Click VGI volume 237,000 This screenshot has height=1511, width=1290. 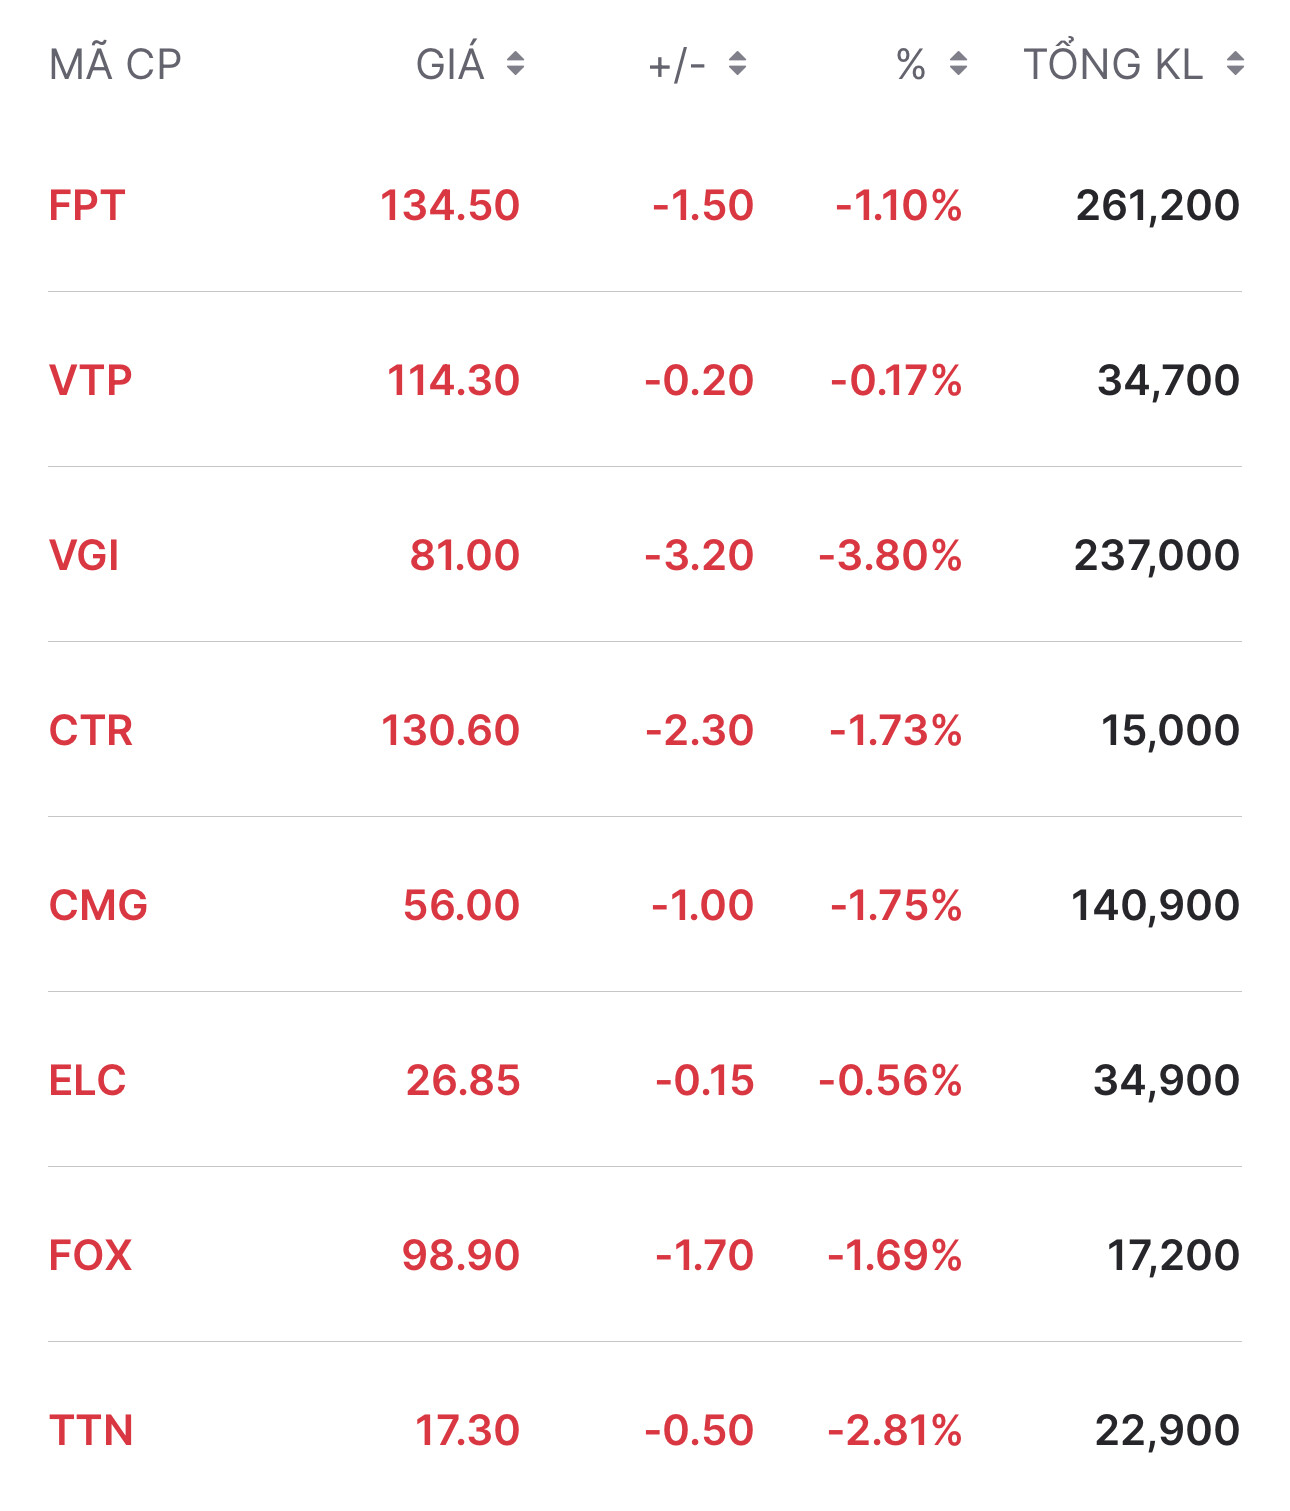pos(1157,556)
